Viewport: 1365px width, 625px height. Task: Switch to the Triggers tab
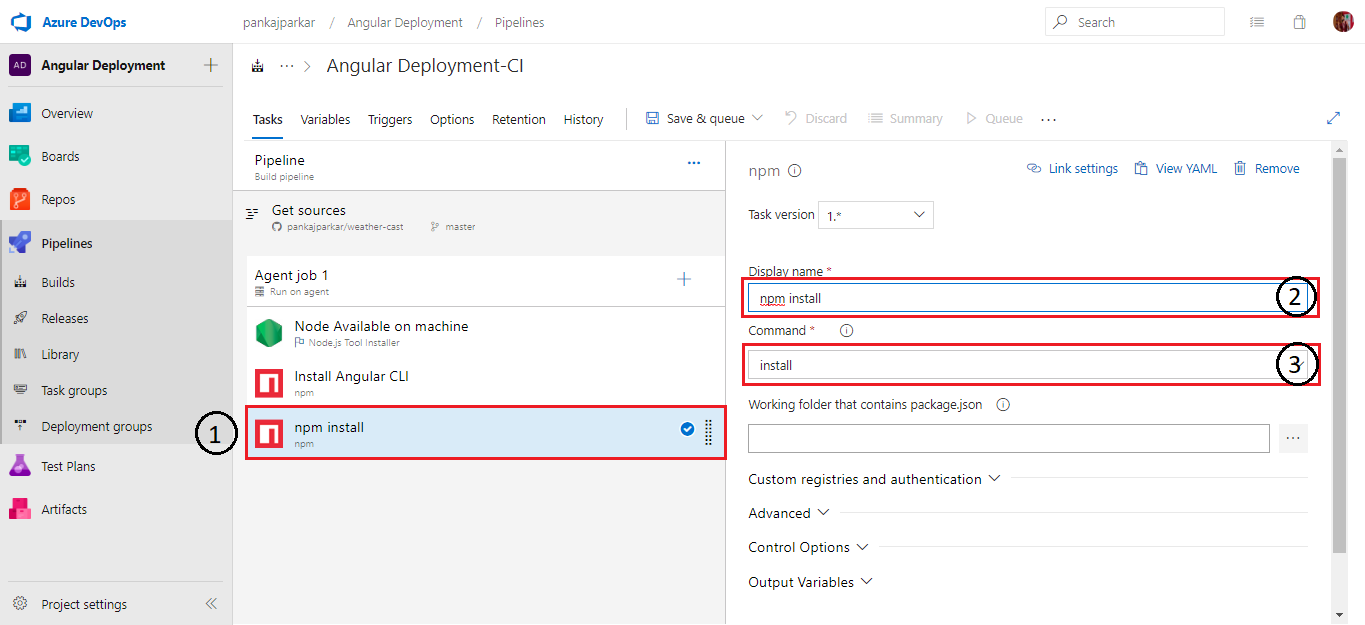tap(390, 119)
